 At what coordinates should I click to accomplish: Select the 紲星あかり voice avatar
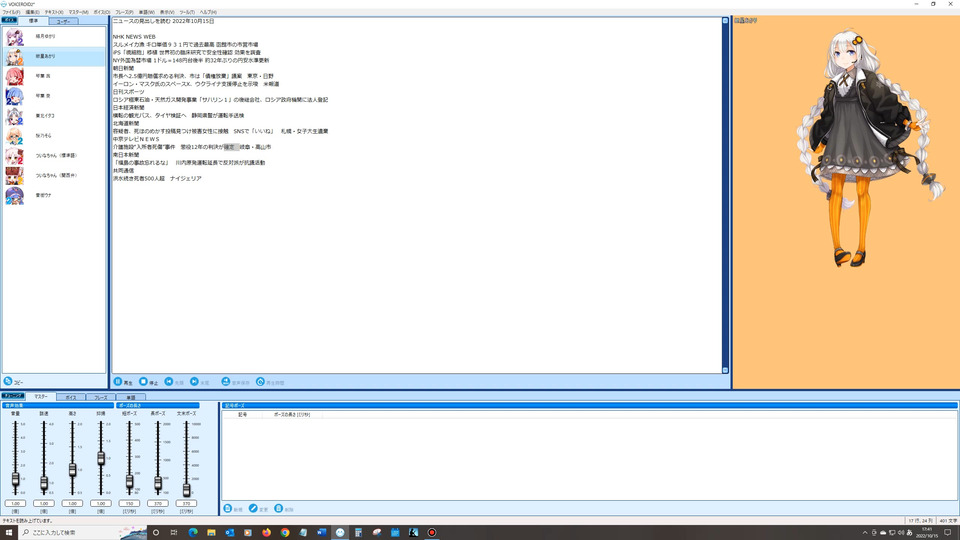coord(14,56)
